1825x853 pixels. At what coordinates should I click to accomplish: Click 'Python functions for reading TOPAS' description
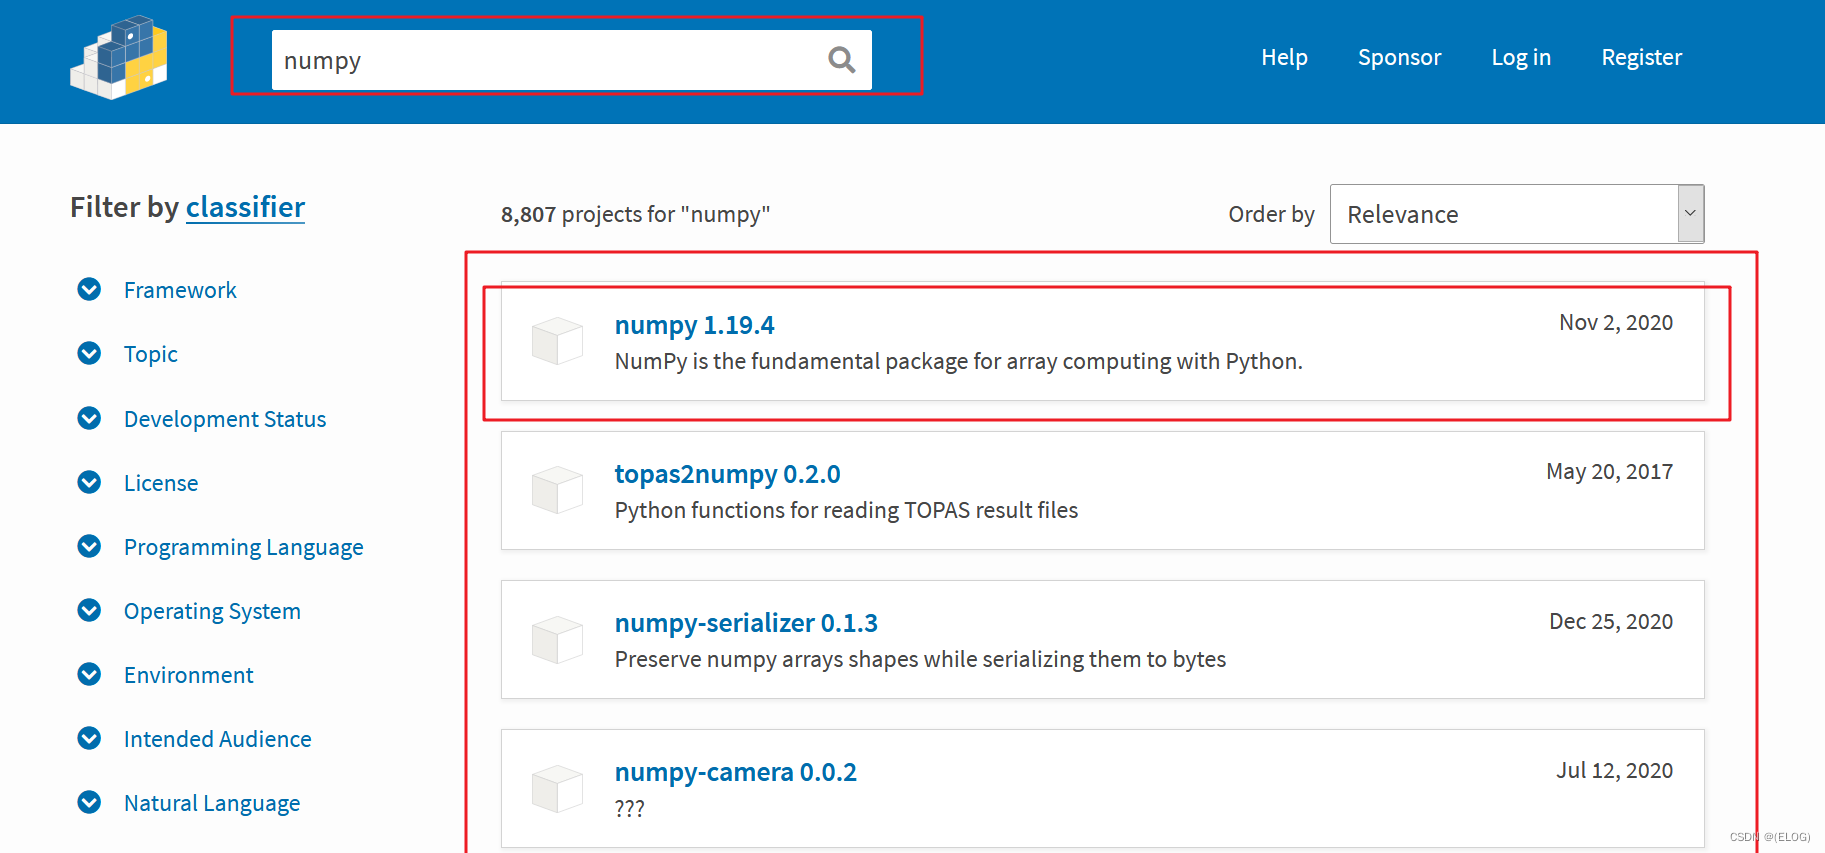pyautogui.click(x=846, y=510)
